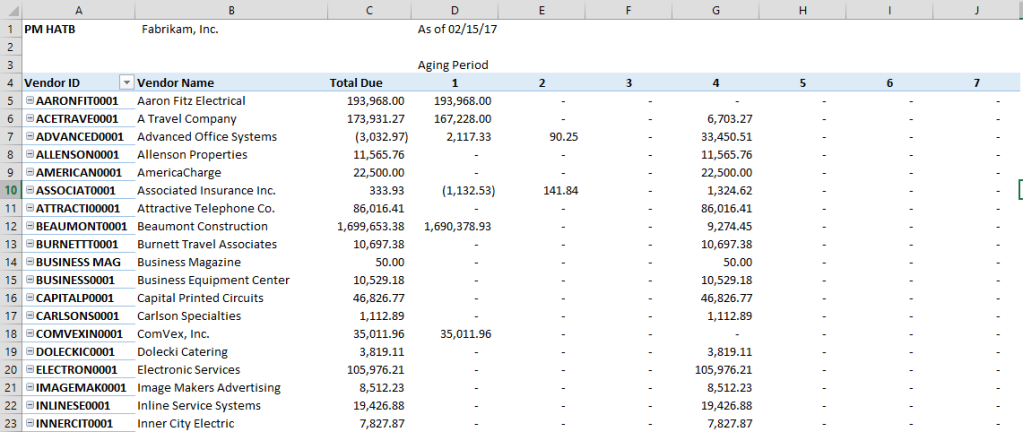Click the As of 02/15/17 cell
Viewport: 1023px width, 432px height.
coord(455,29)
